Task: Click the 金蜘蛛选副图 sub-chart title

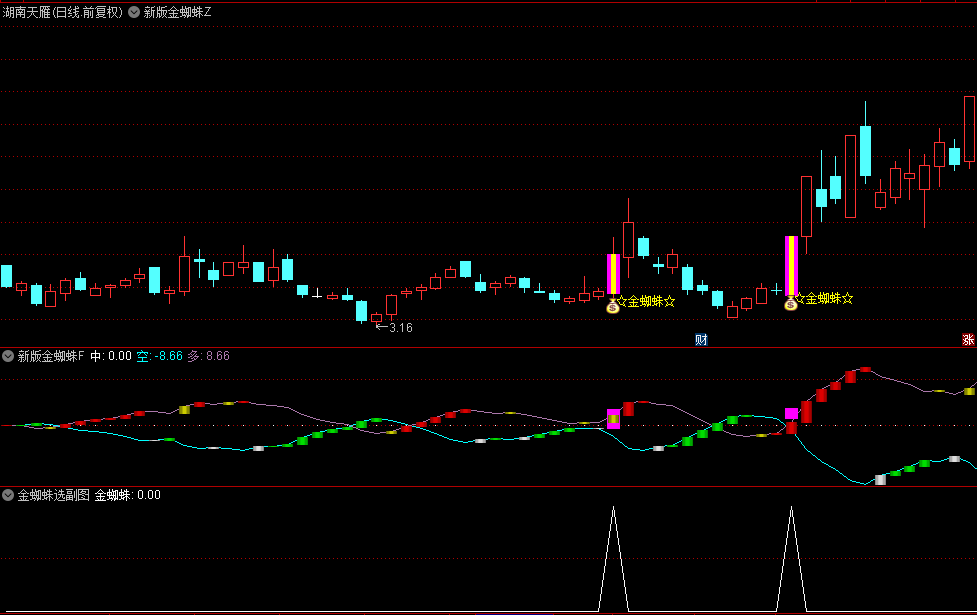Action: (x=54, y=495)
